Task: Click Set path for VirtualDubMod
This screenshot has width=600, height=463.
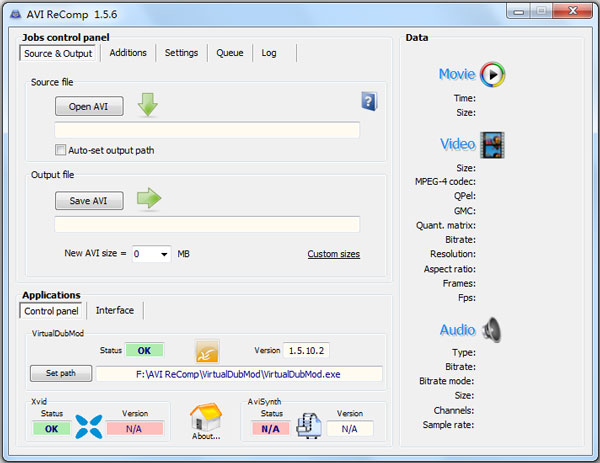Action: click(60, 373)
